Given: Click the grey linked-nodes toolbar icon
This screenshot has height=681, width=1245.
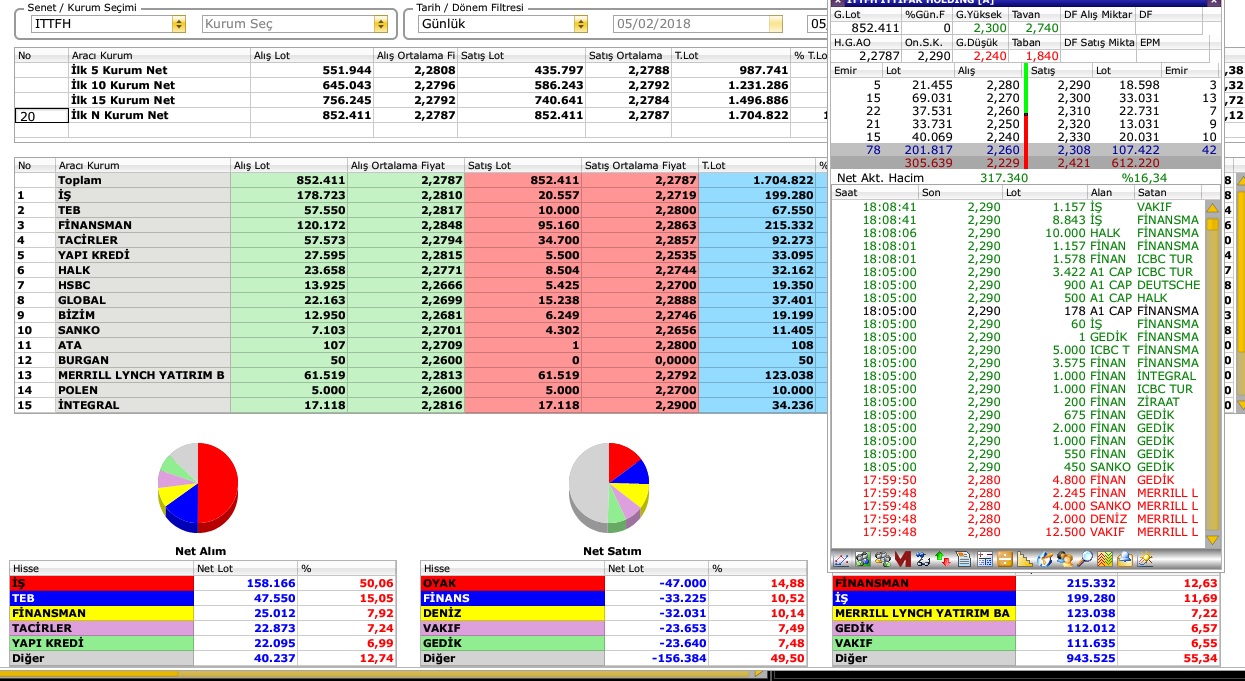Looking at the screenshot, I should click(883, 559).
